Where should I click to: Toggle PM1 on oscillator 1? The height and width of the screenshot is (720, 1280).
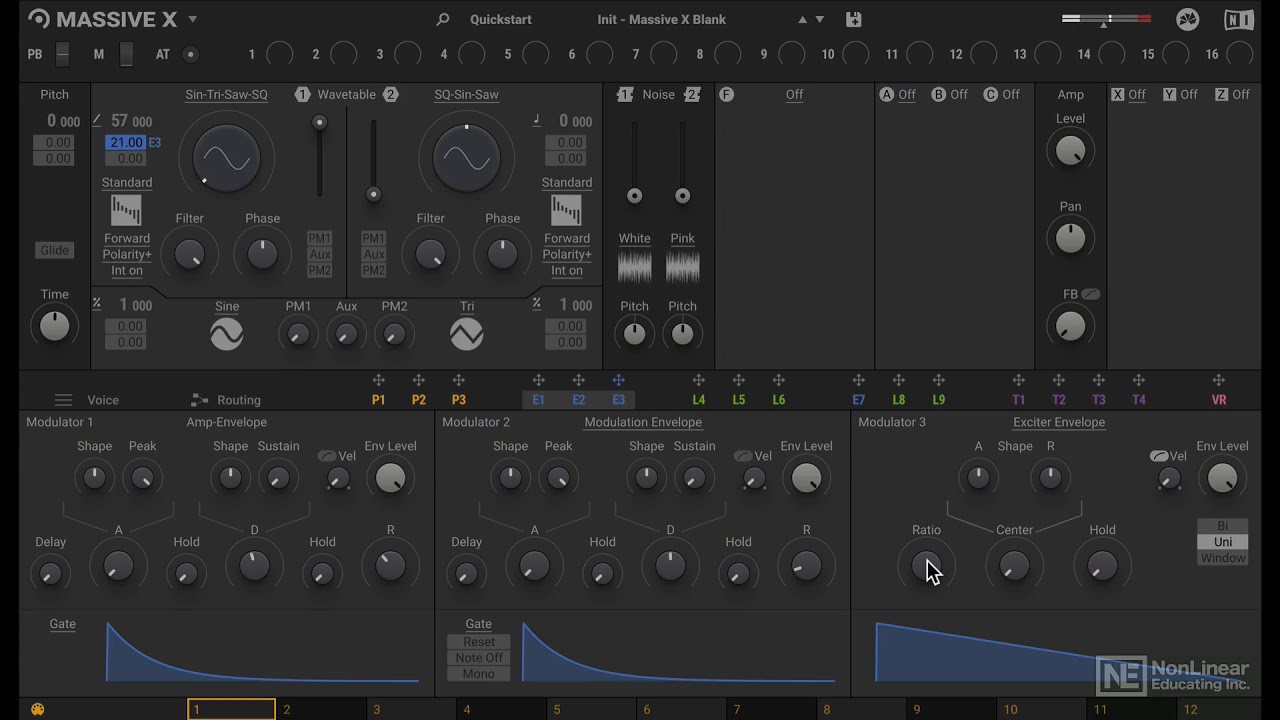tap(320, 238)
